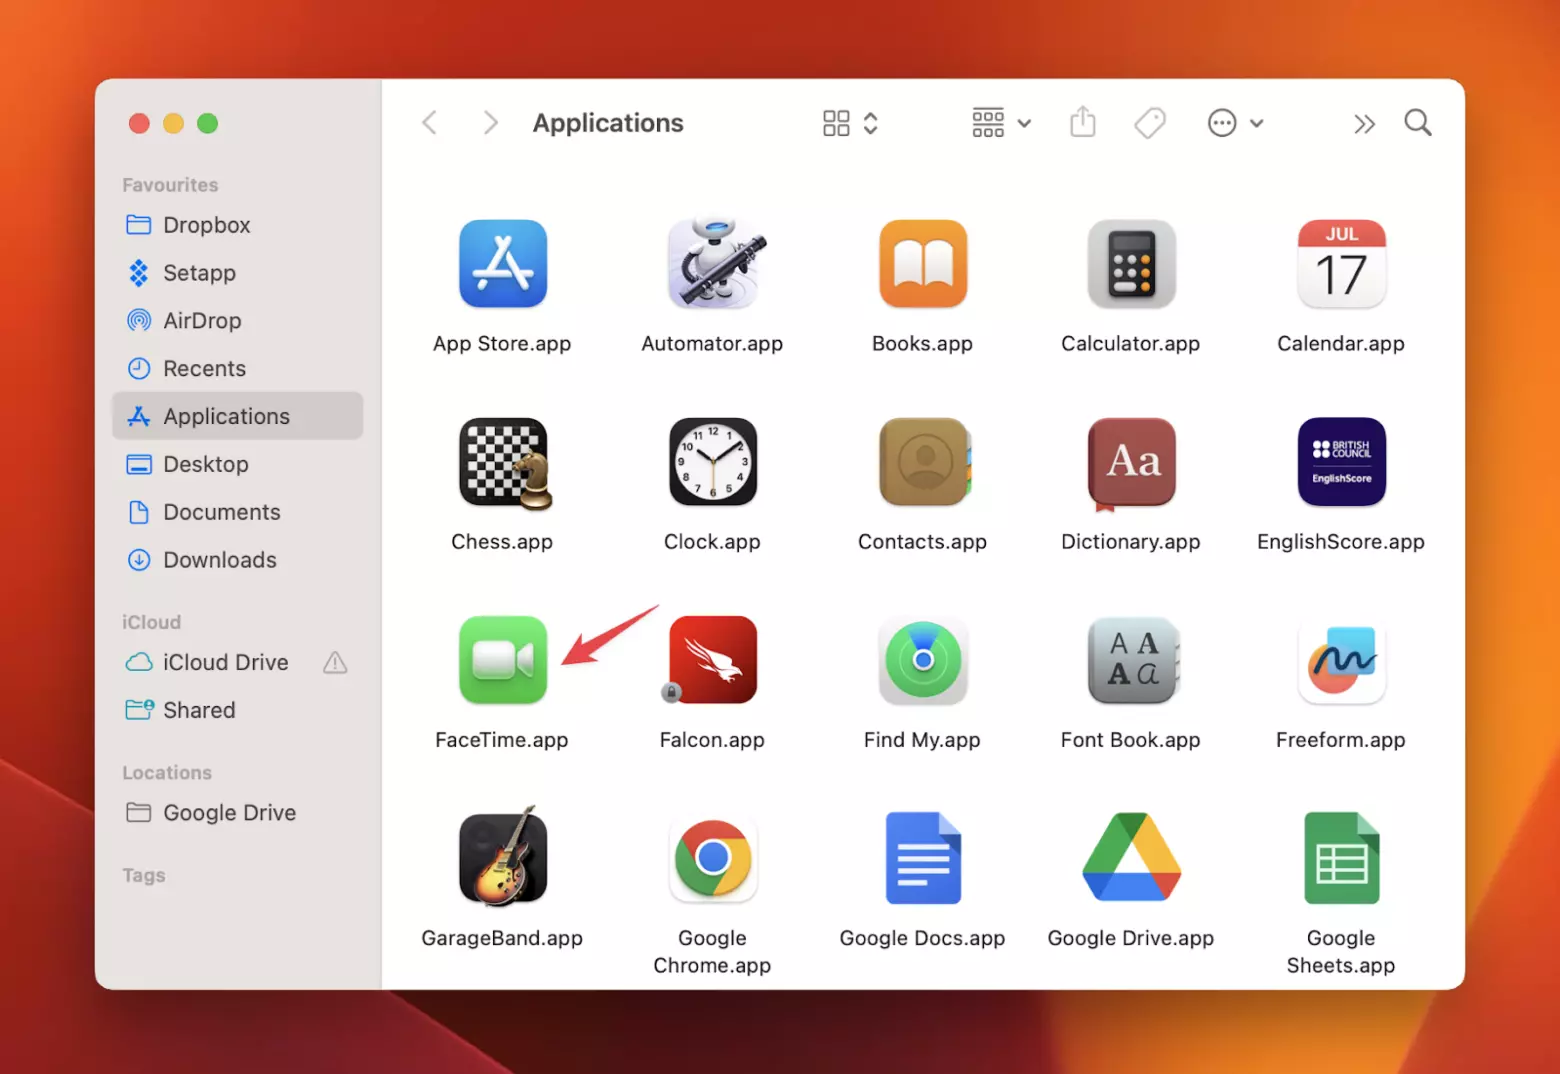Screen dimensions: 1560x1074
Task: Select the Freeform app icon
Action: coord(1341,660)
